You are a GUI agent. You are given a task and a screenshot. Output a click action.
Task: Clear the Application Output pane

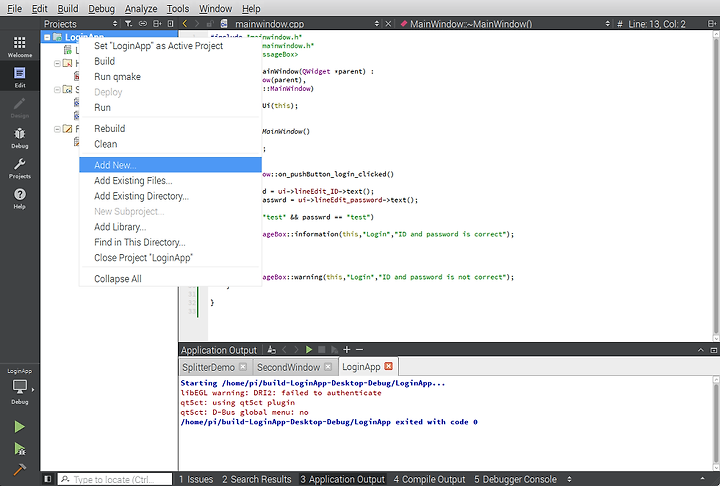point(271,350)
